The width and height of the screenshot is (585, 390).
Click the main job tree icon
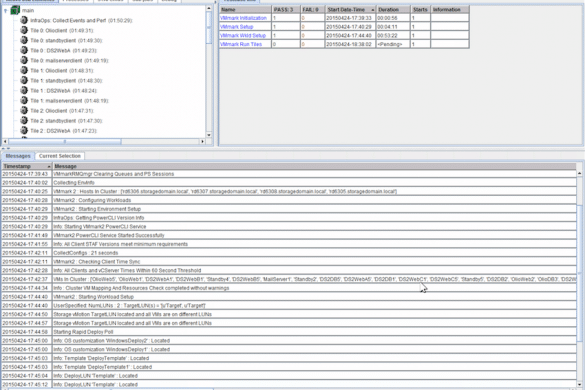[15, 10]
